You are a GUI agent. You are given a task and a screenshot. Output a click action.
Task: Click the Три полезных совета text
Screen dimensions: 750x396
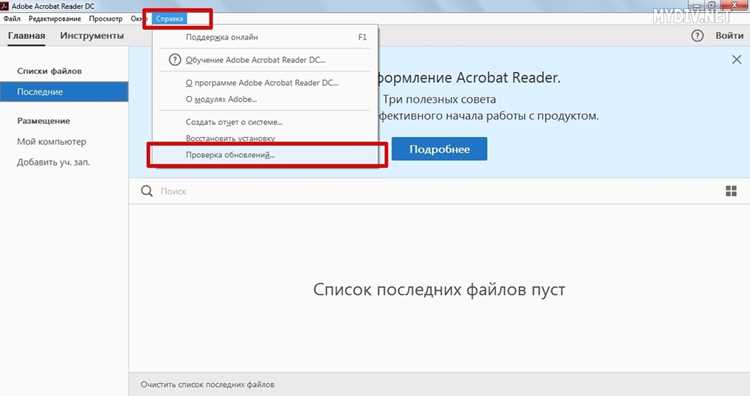(439, 99)
